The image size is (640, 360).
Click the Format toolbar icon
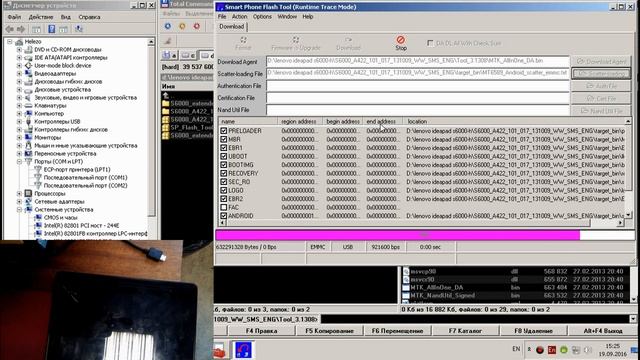243,40
